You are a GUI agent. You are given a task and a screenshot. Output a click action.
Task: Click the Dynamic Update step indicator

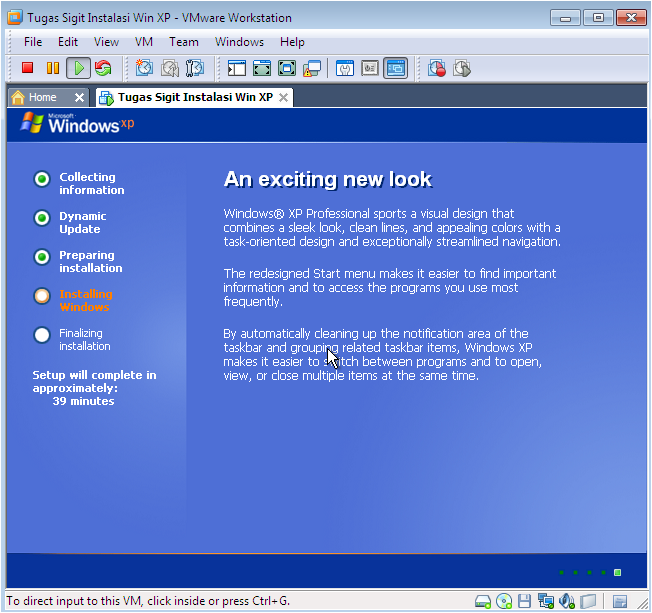42,218
